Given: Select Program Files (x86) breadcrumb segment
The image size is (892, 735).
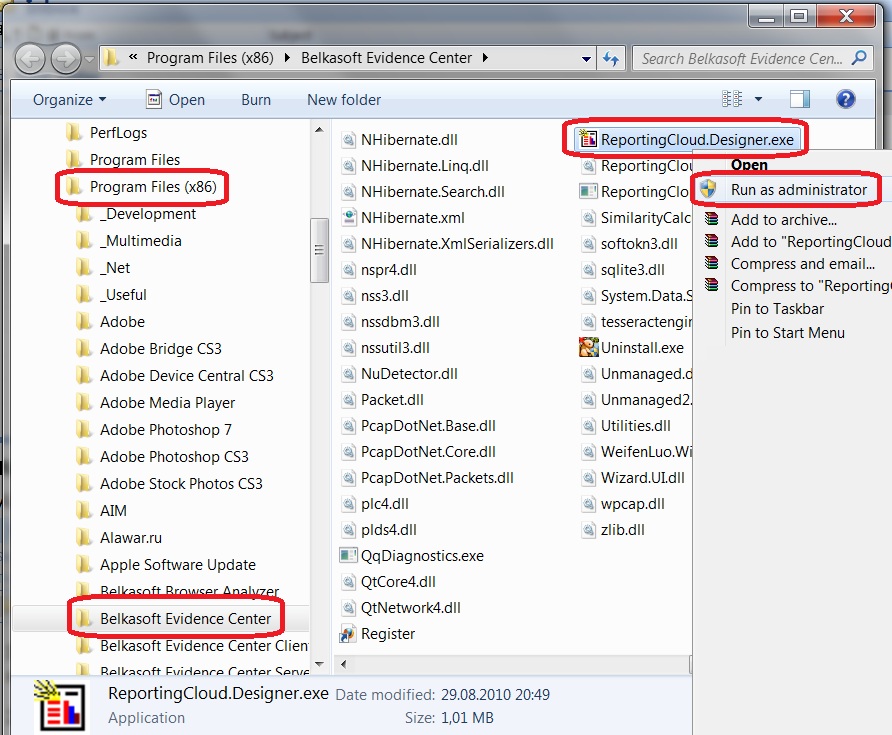Looking at the screenshot, I should click(210, 58).
